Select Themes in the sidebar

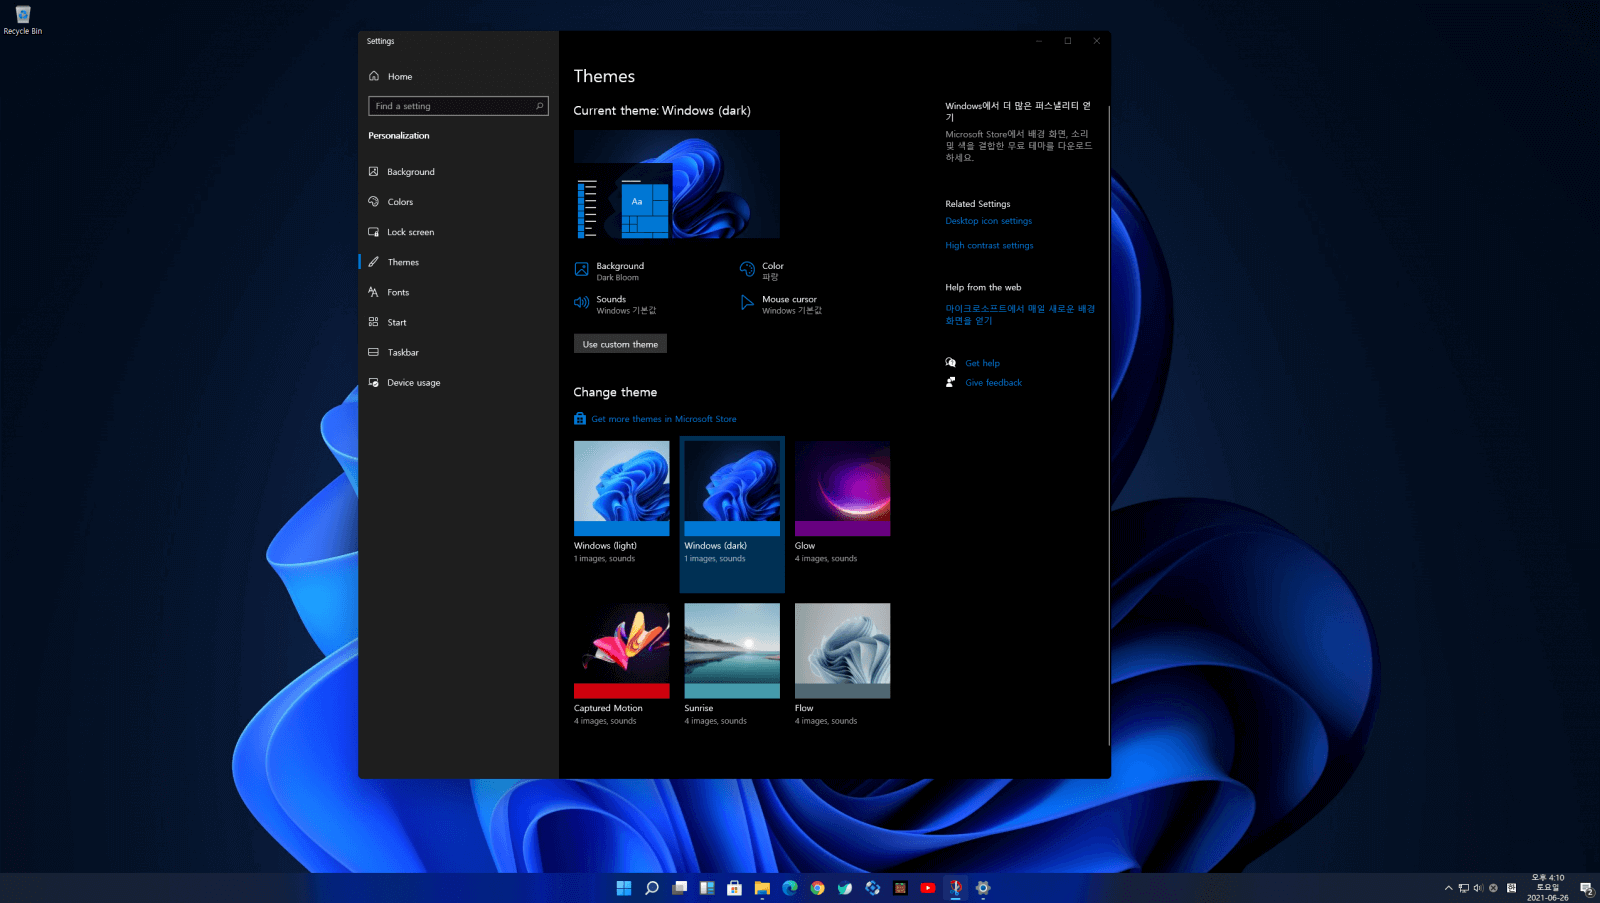458,262
